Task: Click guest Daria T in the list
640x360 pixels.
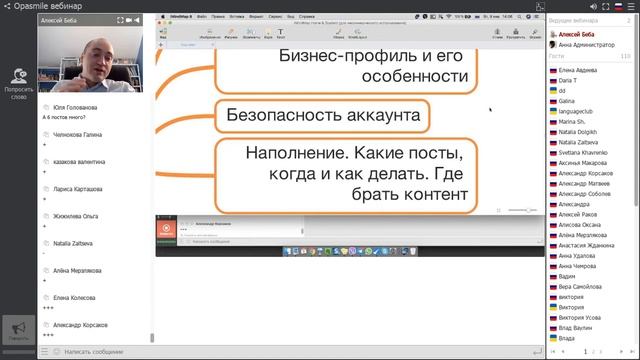Action: (567, 80)
